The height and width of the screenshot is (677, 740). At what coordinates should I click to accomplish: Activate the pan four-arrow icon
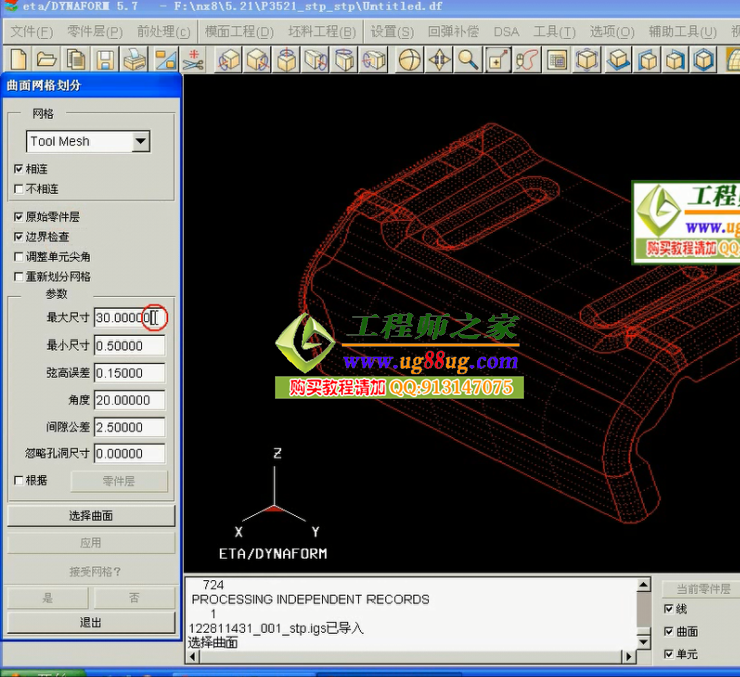(439, 60)
